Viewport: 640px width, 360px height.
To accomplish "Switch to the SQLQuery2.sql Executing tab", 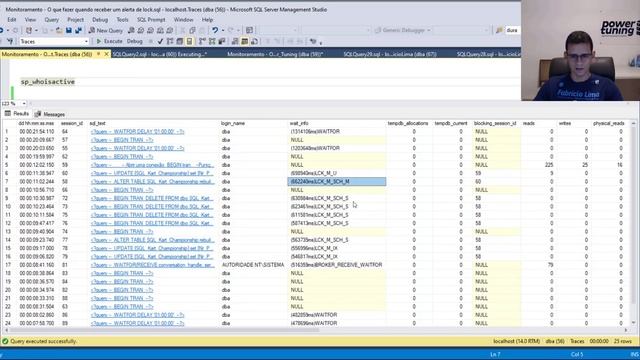I will point(160,54).
